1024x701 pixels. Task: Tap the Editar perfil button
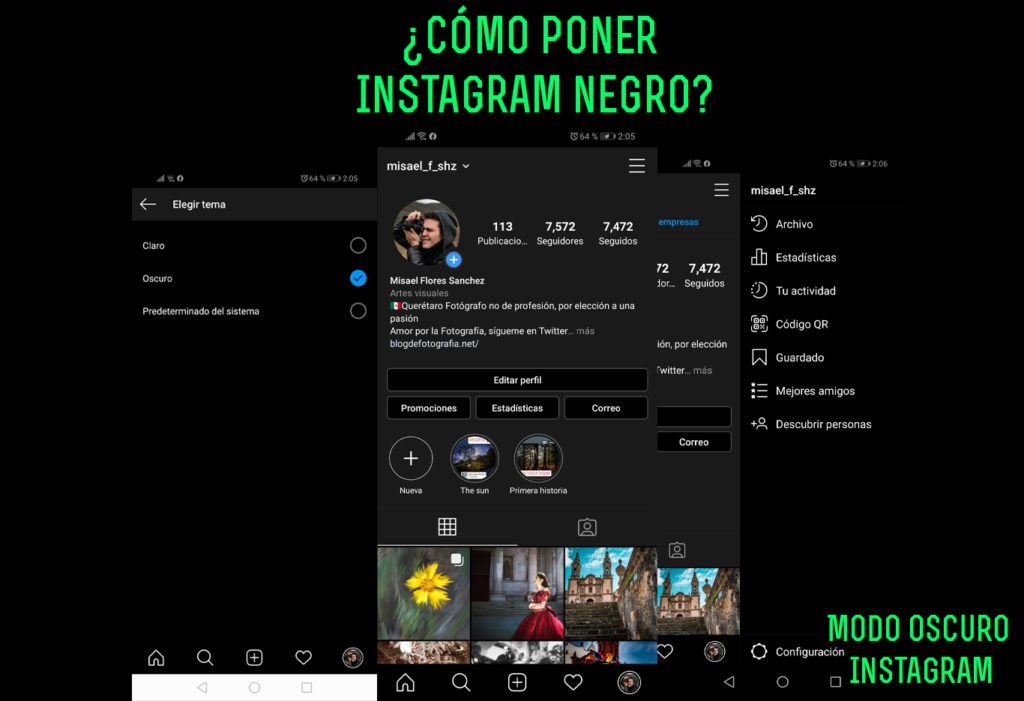tap(517, 380)
